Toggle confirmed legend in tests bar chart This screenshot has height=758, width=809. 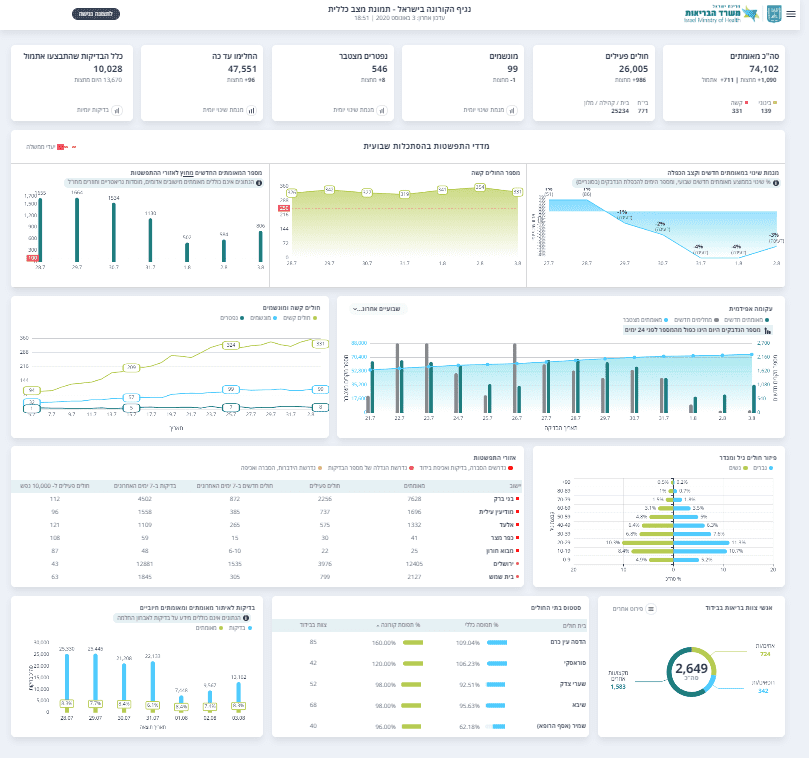coord(209,628)
